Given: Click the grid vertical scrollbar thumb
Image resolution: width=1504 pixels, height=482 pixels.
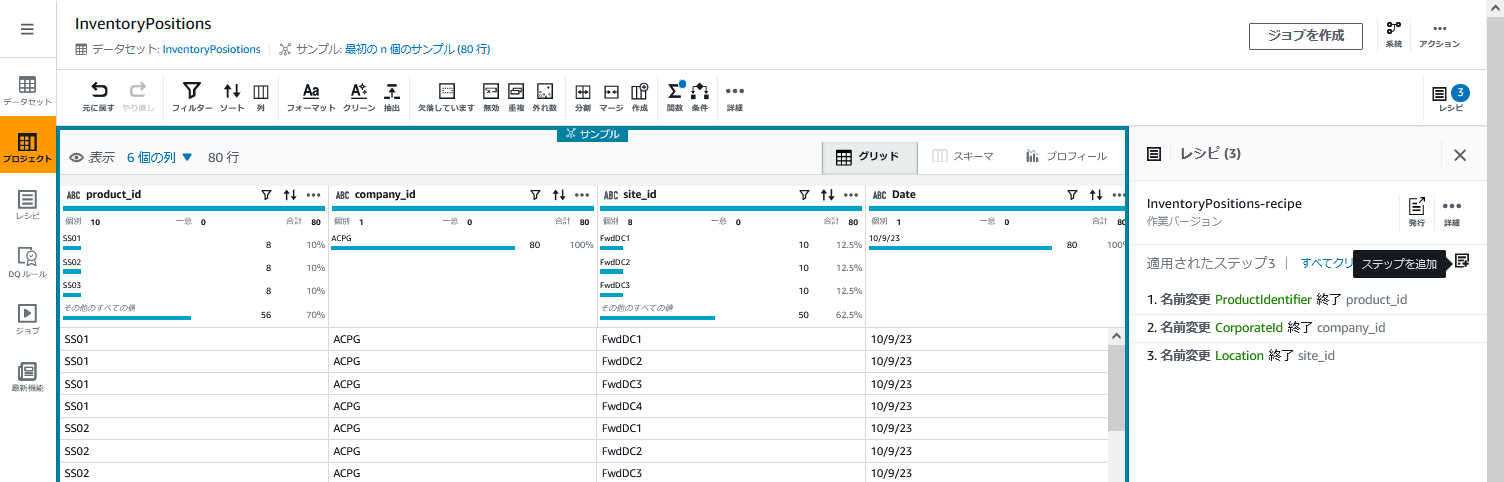Looking at the screenshot, I should pyautogui.click(x=1116, y=387).
